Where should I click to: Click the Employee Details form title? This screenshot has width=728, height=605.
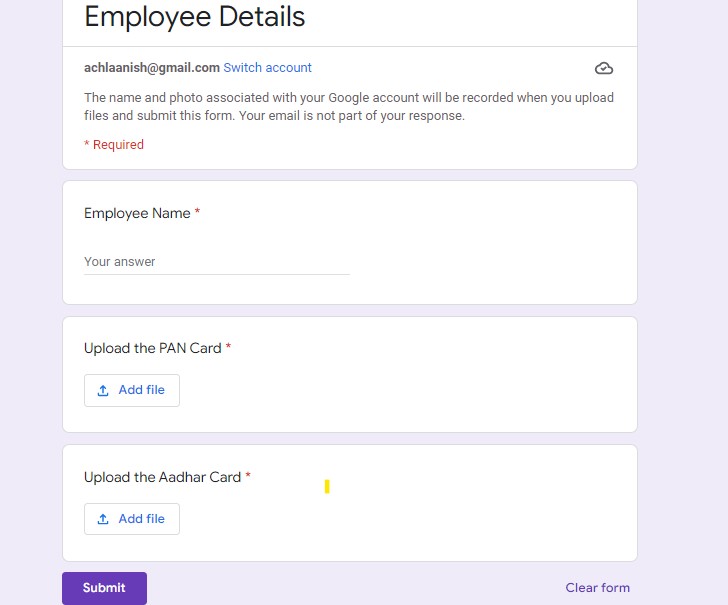tap(195, 17)
